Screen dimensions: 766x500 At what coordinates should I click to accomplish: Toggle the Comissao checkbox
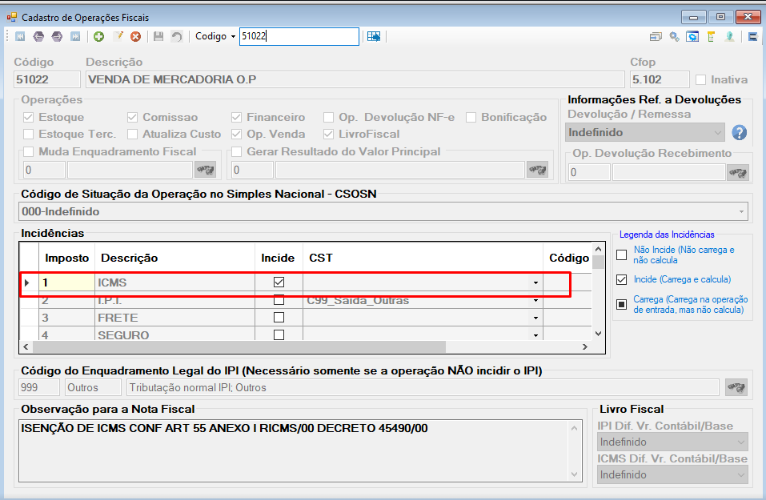pyautogui.click(x=132, y=117)
